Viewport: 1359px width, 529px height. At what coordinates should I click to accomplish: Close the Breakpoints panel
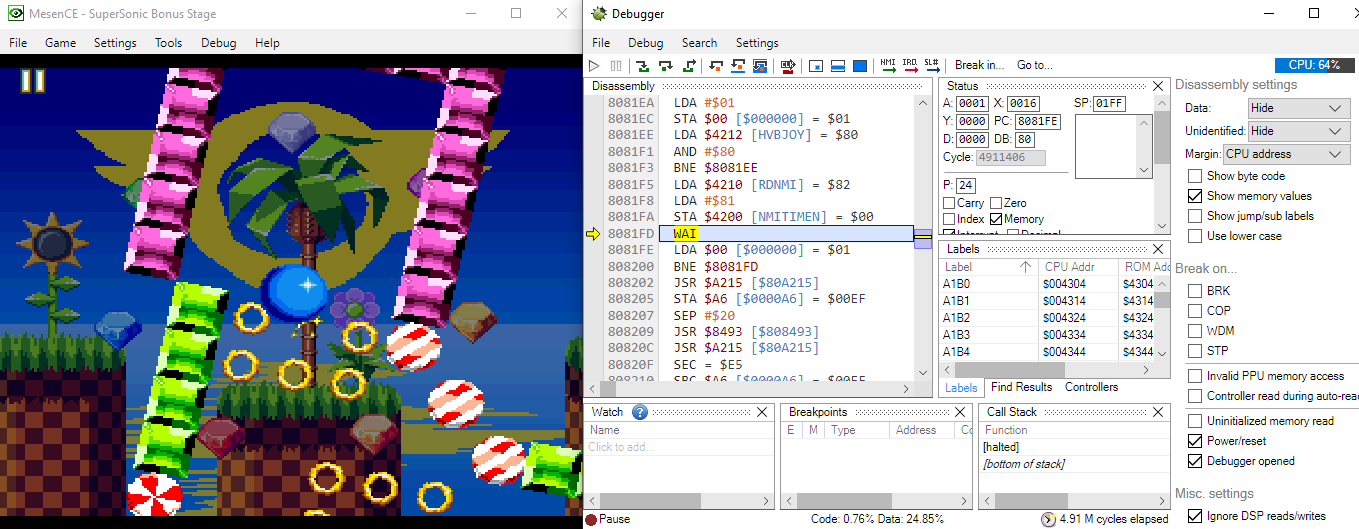pos(961,412)
